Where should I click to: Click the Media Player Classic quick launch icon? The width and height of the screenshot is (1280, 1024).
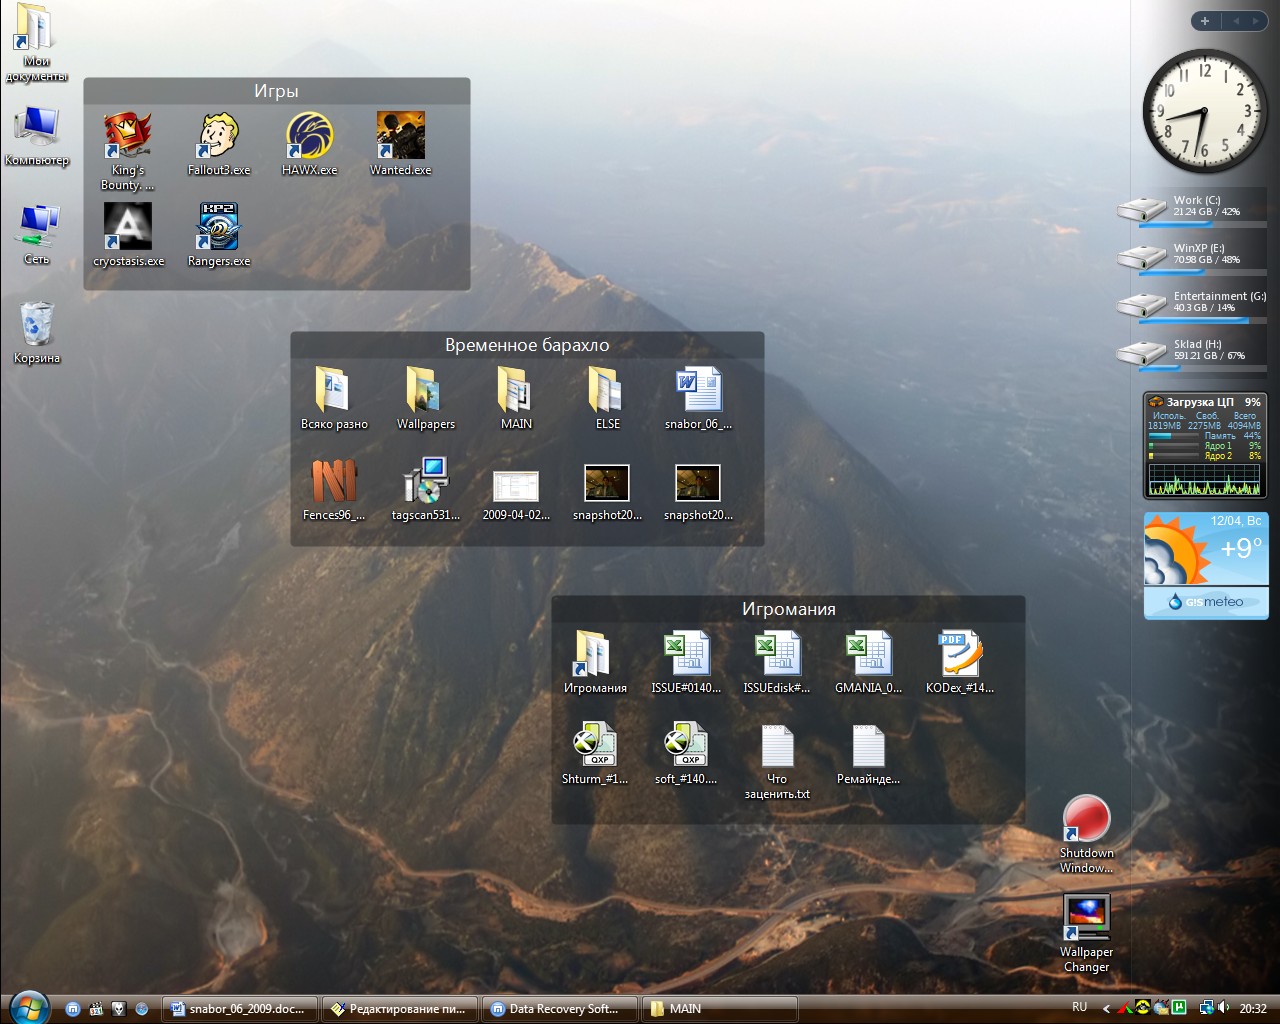96,1009
